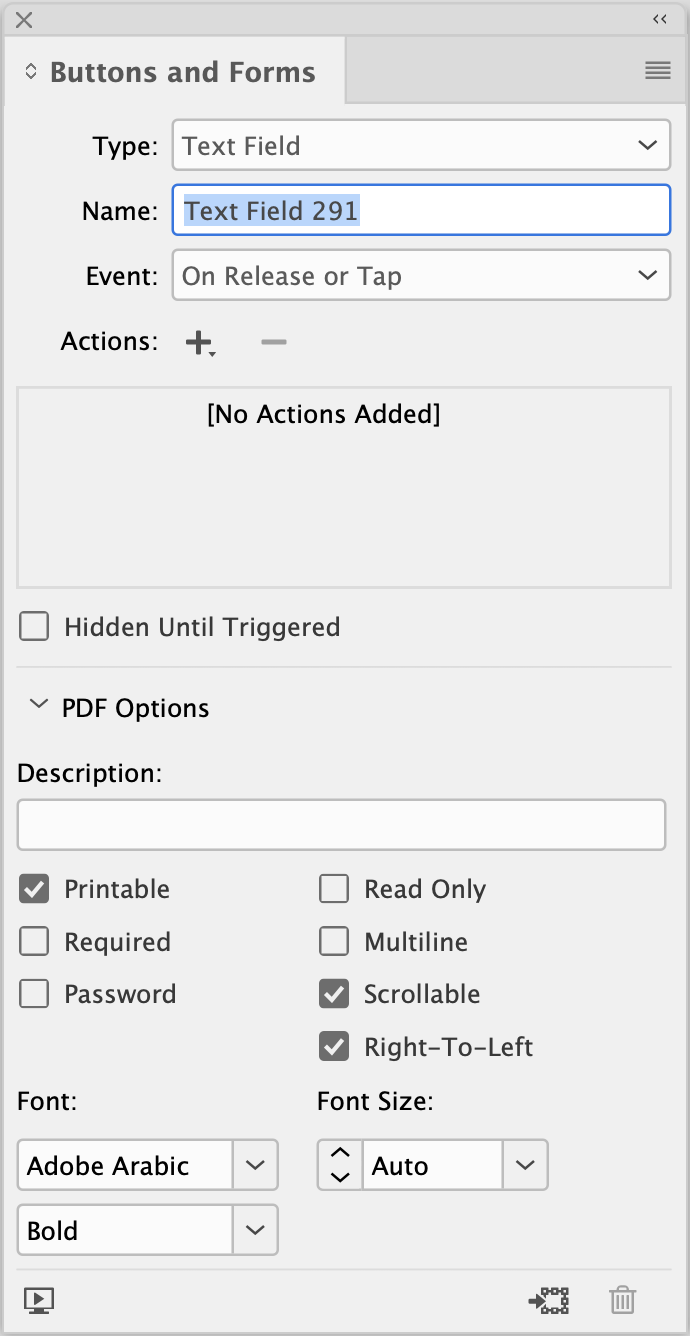Click the Description text field
This screenshot has width=690, height=1336.
pyautogui.click(x=341, y=825)
